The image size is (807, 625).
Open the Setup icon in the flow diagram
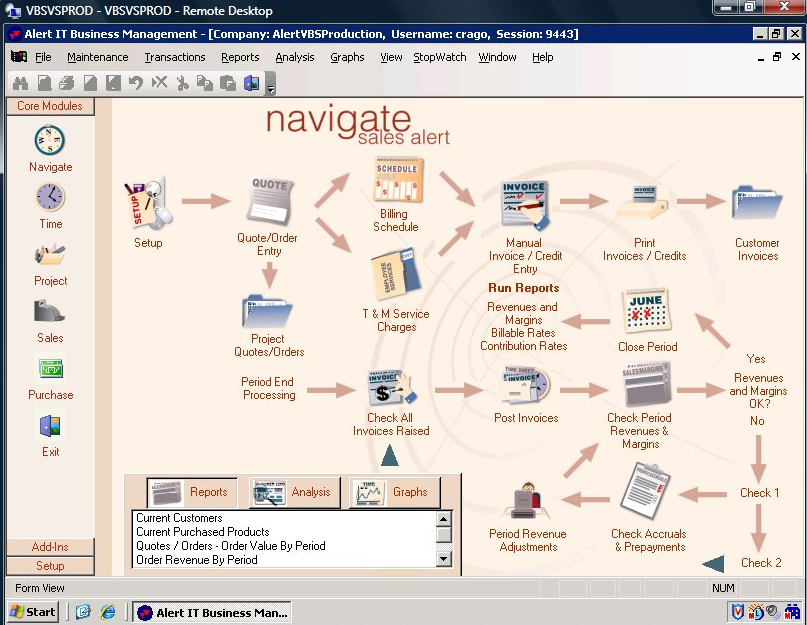coord(148,204)
